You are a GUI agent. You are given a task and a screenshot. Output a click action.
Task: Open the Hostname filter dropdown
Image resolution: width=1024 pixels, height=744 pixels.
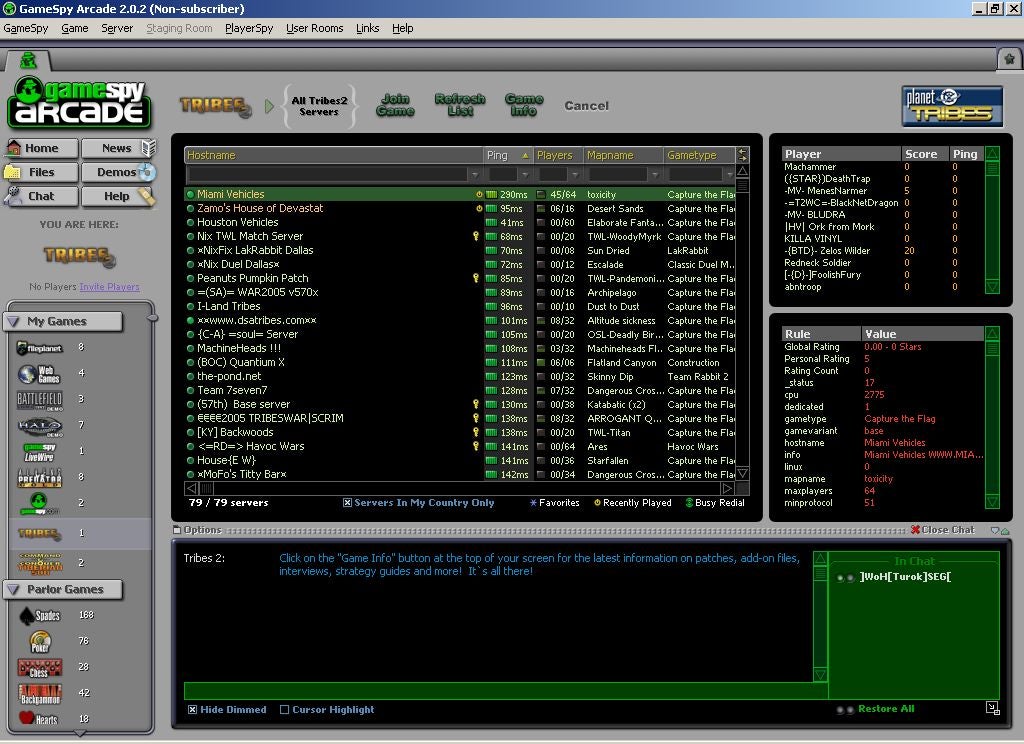click(475, 174)
